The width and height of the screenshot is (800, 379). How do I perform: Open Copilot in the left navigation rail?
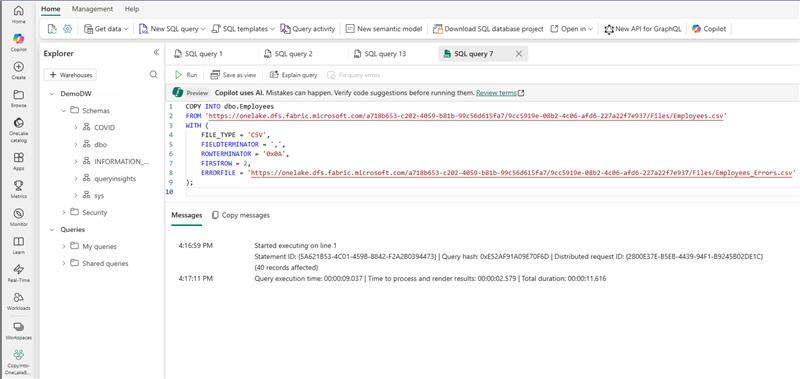coord(18,42)
